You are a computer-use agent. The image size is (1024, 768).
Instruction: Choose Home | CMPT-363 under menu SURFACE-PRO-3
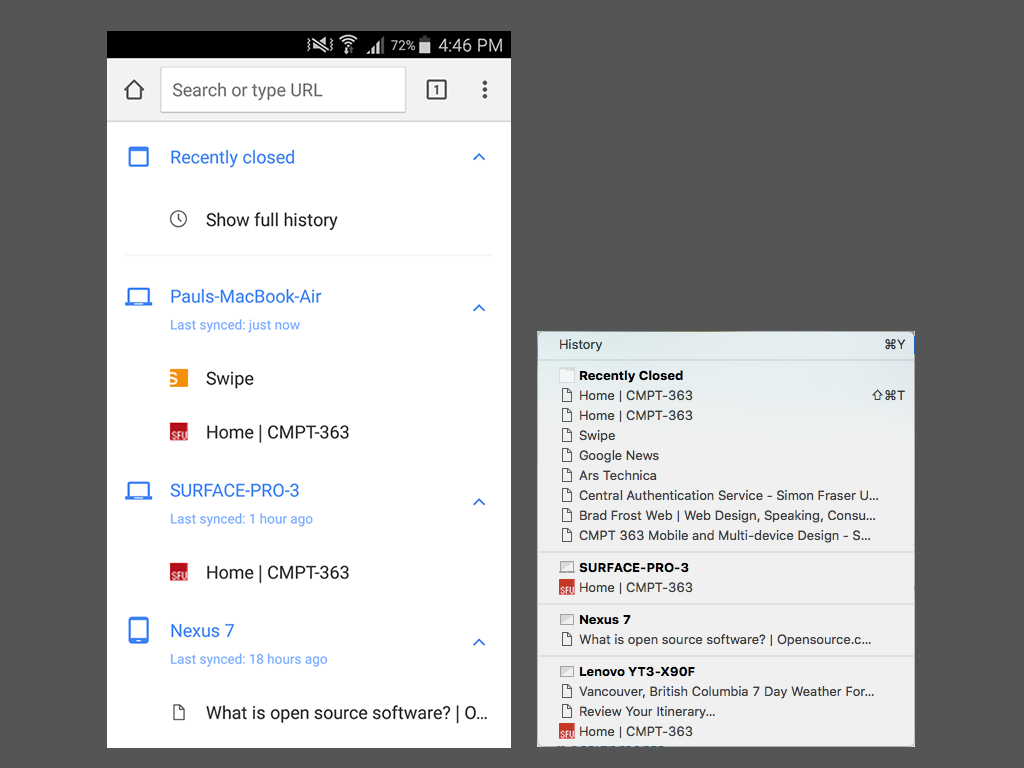point(726,588)
